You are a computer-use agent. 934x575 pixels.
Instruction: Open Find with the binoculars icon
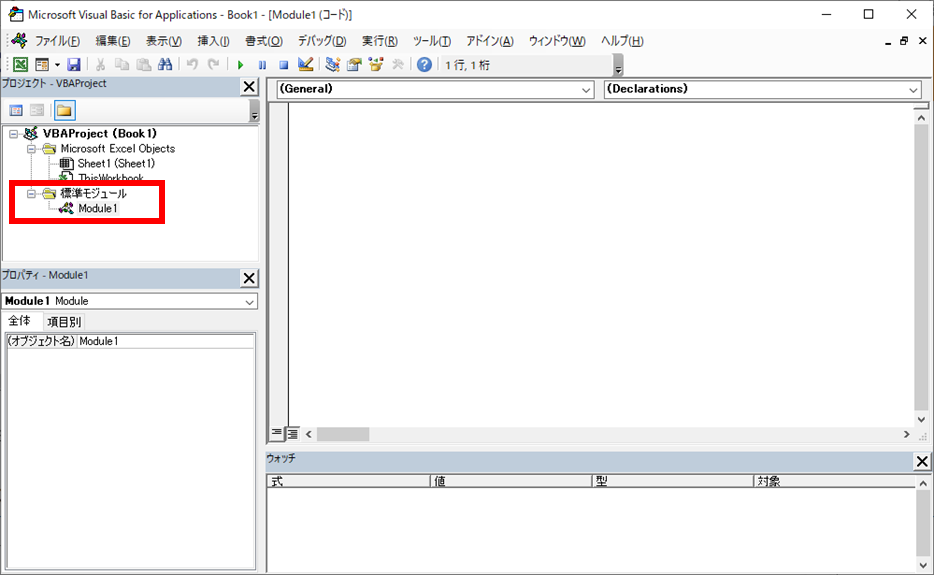[x=165, y=64]
